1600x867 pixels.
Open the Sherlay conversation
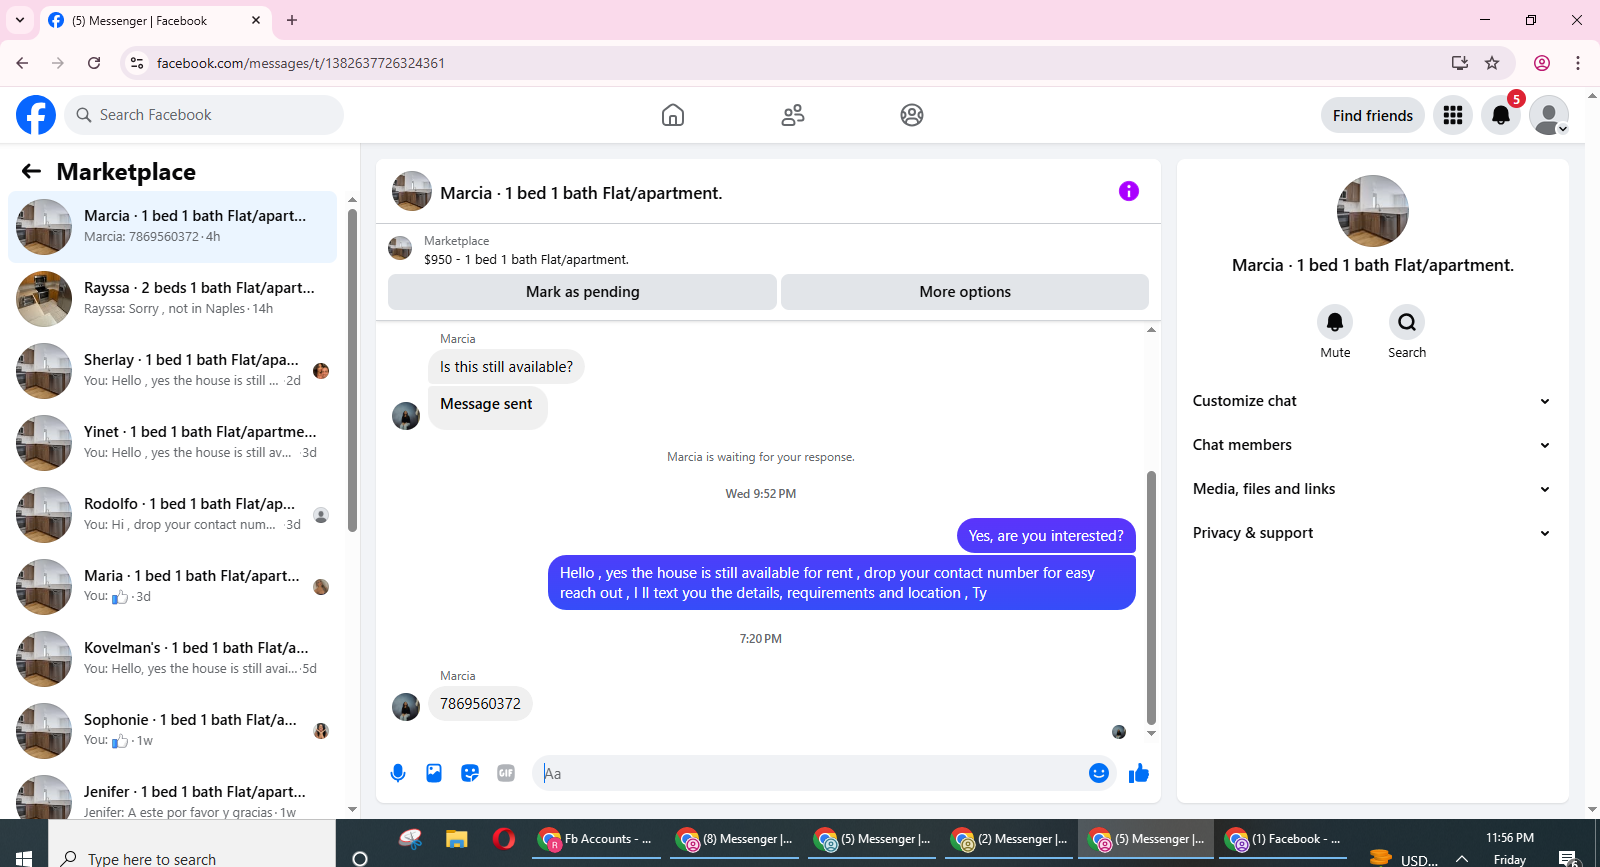[172, 371]
